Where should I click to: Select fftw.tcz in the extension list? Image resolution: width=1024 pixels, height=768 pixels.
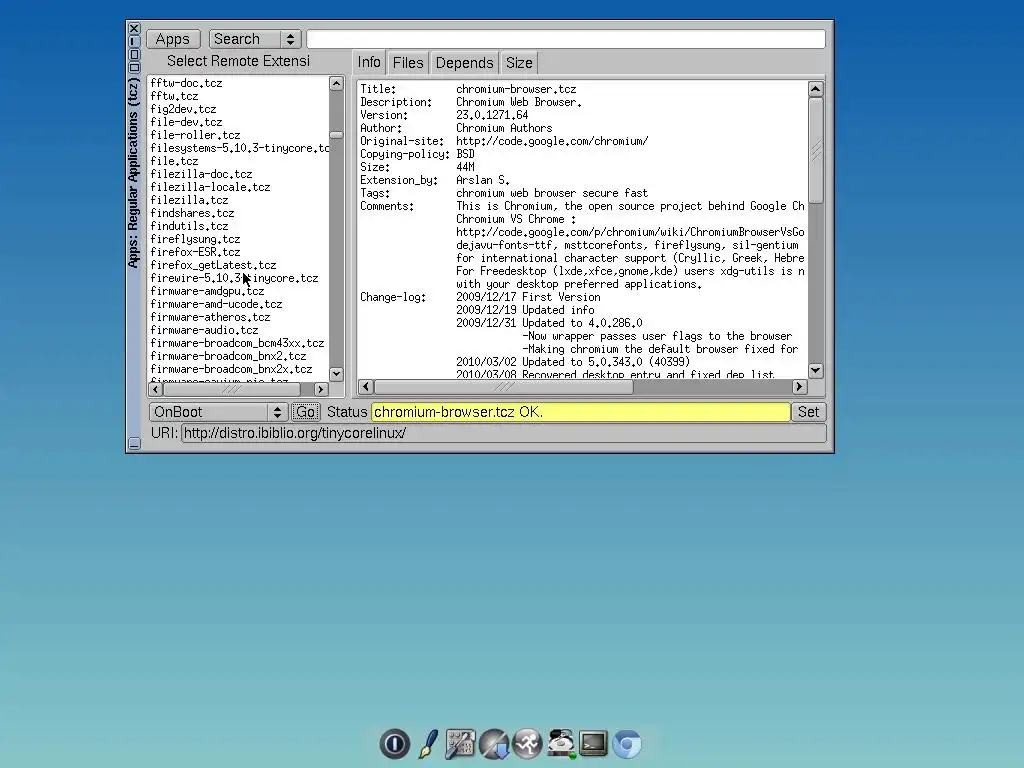(x=174, y=96)
